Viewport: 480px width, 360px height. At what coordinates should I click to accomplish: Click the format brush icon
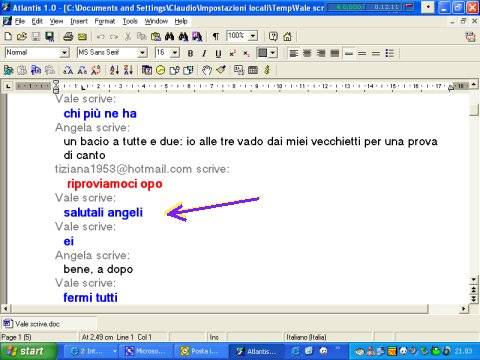tap(221, 70)
